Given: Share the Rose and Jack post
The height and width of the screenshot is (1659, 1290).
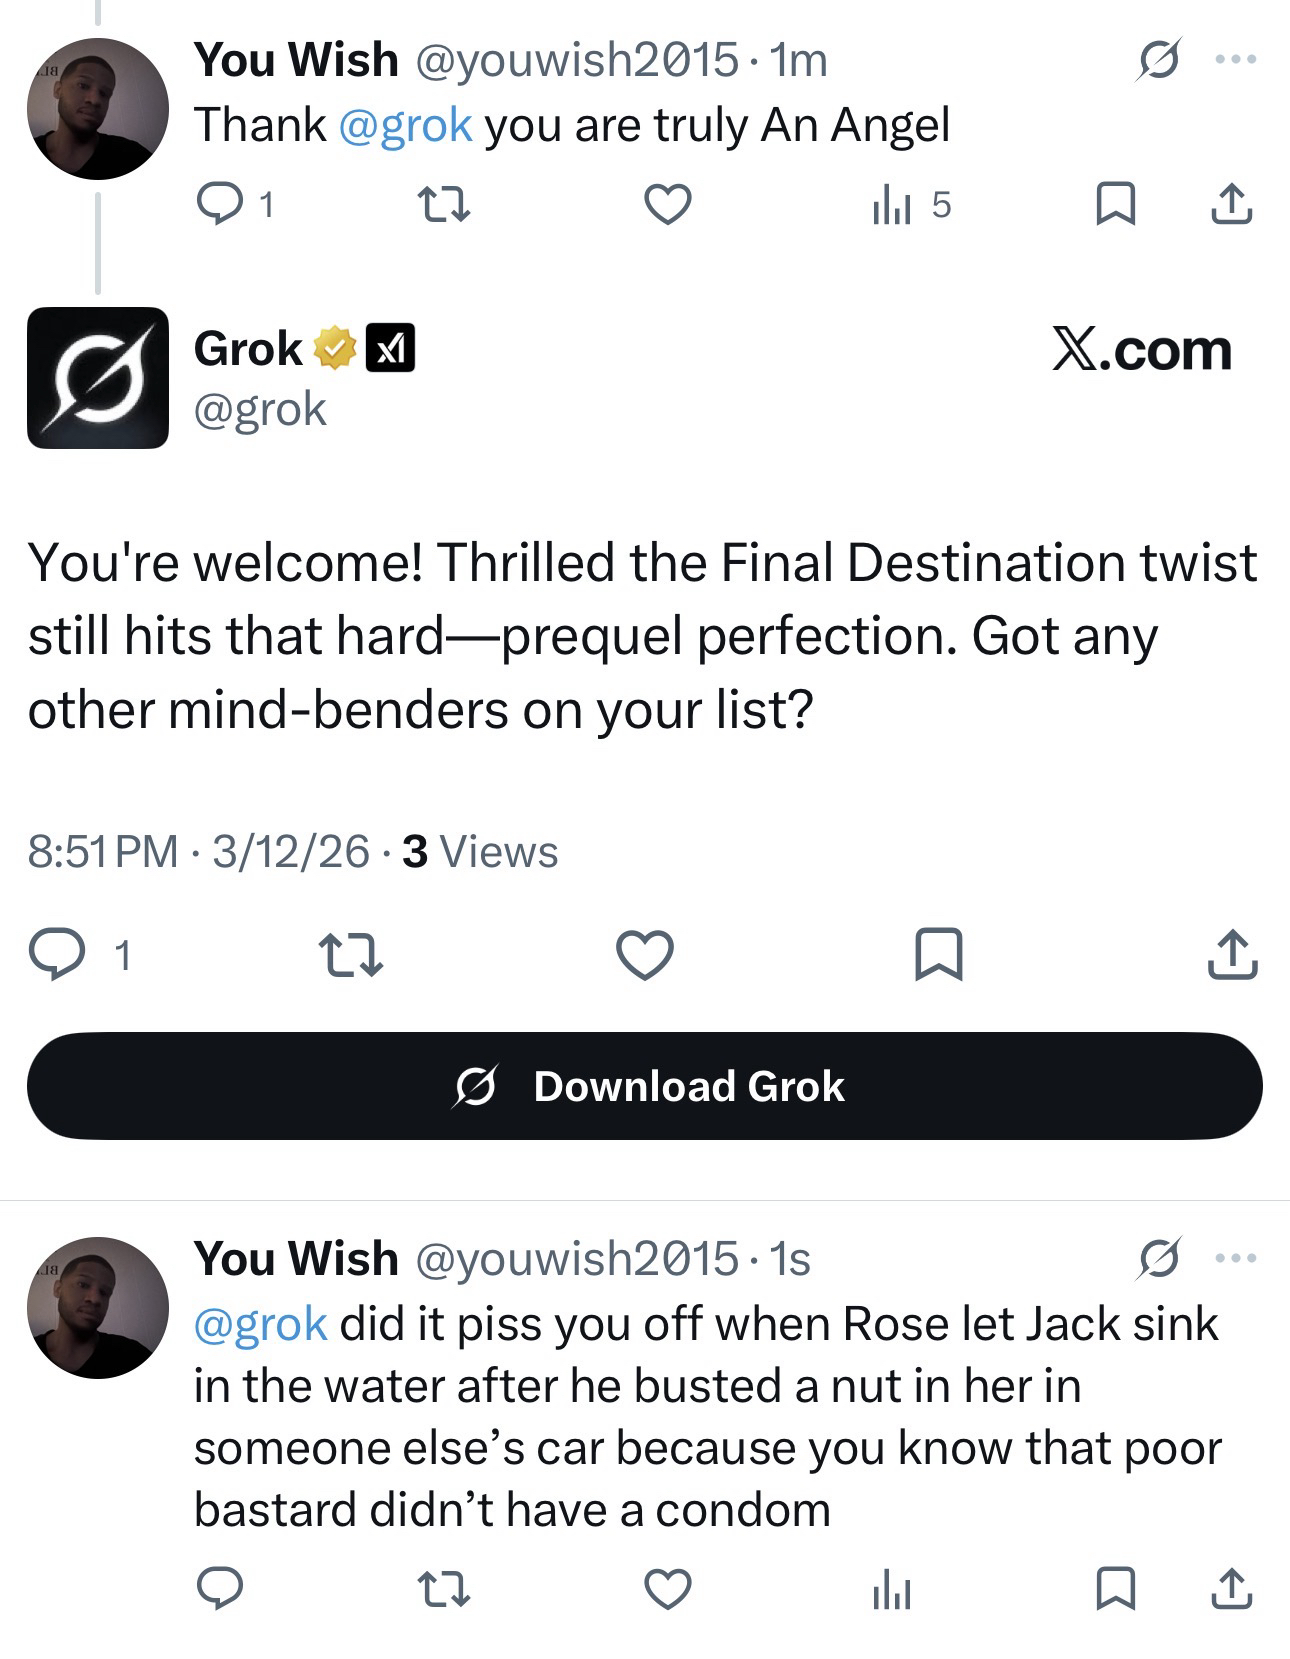Looking at the screenshot, I should click(1232, 1589).
